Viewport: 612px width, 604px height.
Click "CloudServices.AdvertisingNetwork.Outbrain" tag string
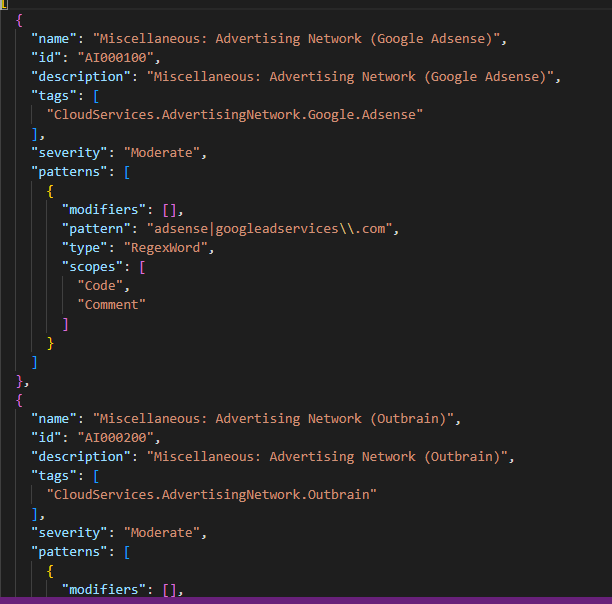pyautogui.click(x=212, y=495)
